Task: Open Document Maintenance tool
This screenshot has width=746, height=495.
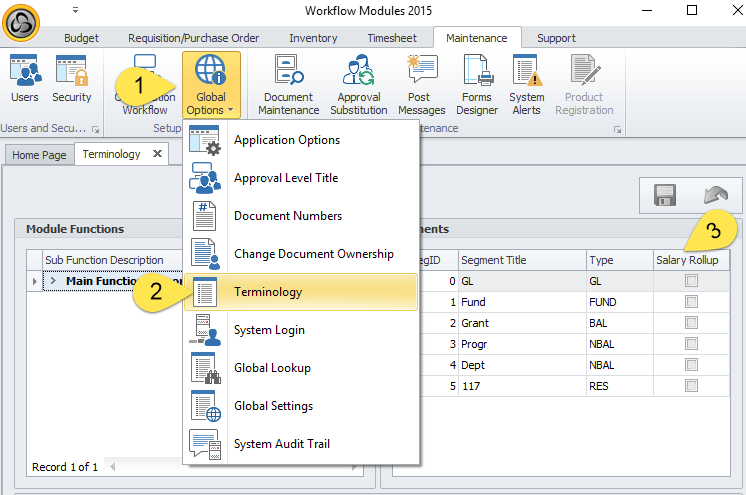Action: pyautogui.click(x=289, y=84)
